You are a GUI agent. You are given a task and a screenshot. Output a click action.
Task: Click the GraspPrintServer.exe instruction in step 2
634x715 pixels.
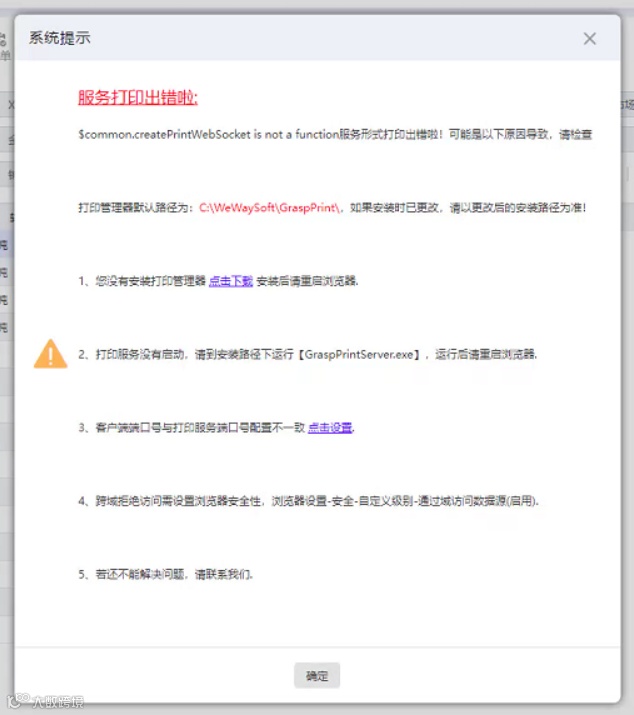click(x=308, y=354)
